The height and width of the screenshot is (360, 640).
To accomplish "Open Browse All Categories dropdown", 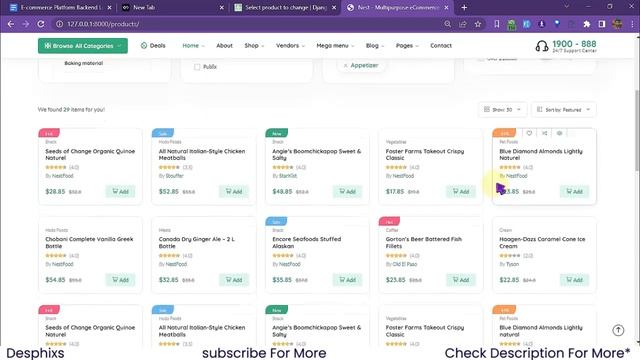I will click(x=83, y=46).
